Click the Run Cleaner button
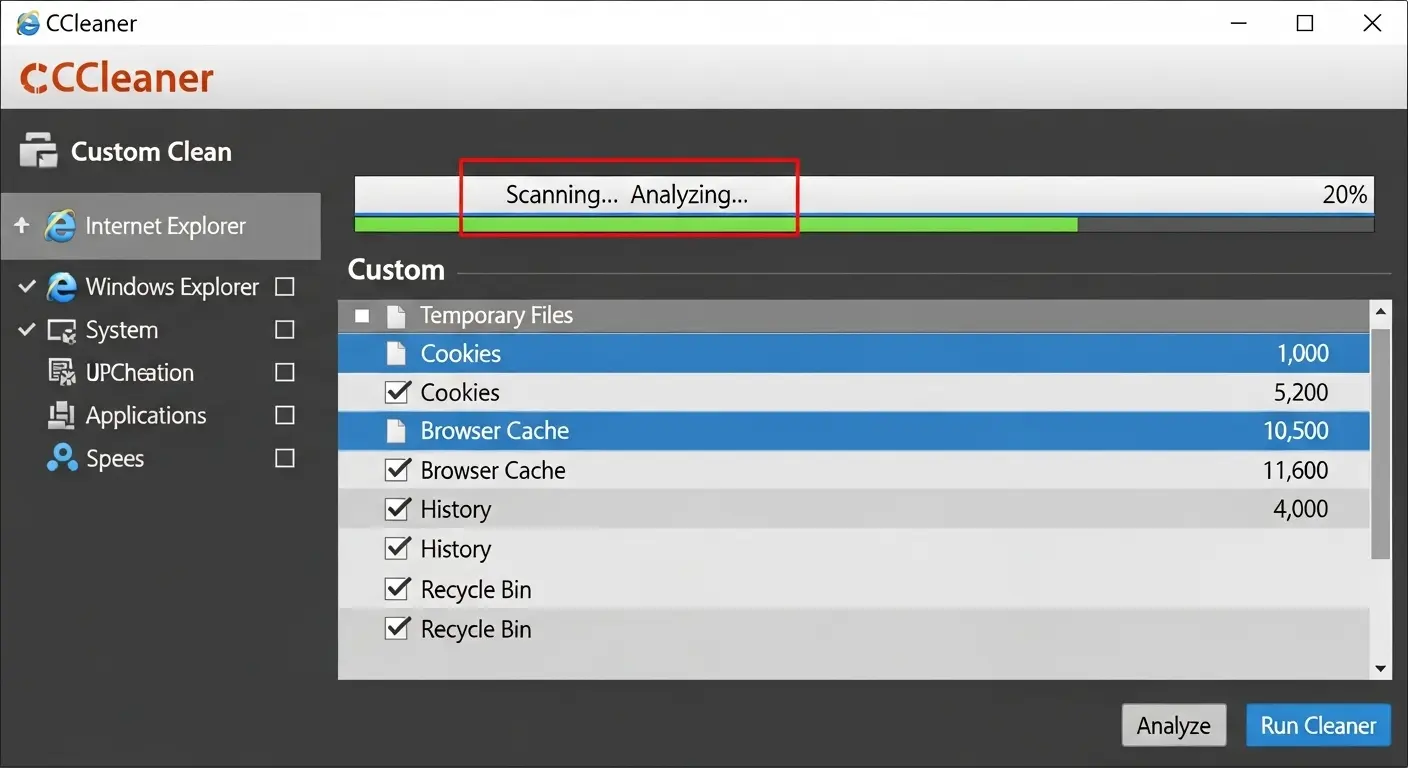 [x=1318, y=725]
